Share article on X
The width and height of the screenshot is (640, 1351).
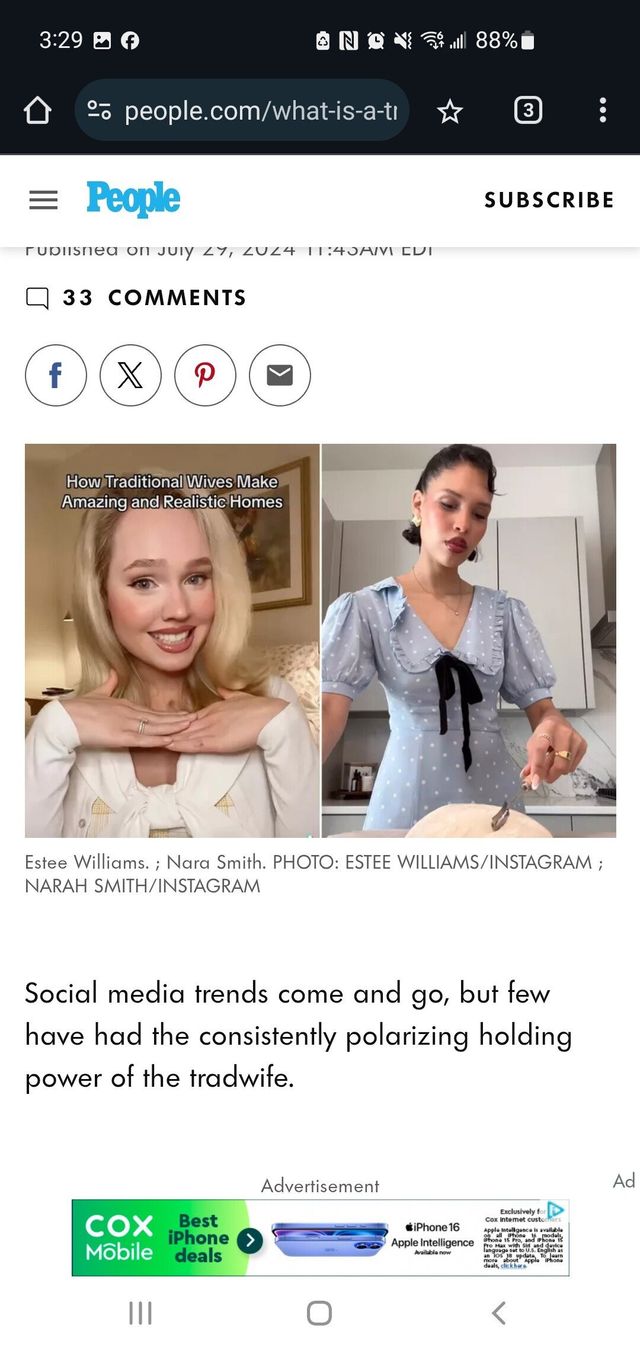pos(130,375)
